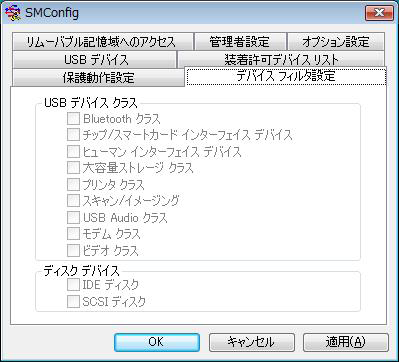The width and height of the screenshot is (399, 362).
Task: Select the デバイス フィルタ設定 tab
Action: point(286,76)
